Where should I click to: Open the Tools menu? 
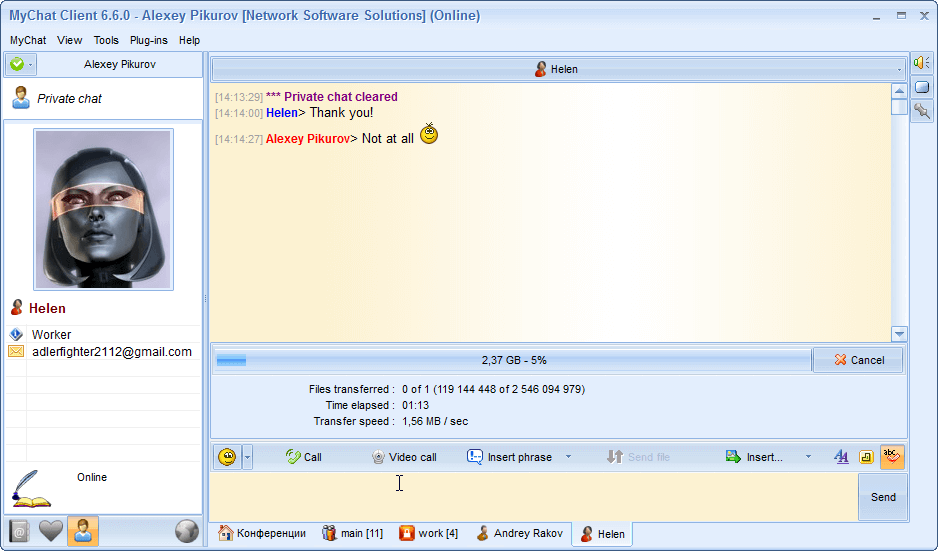[106, 40]
